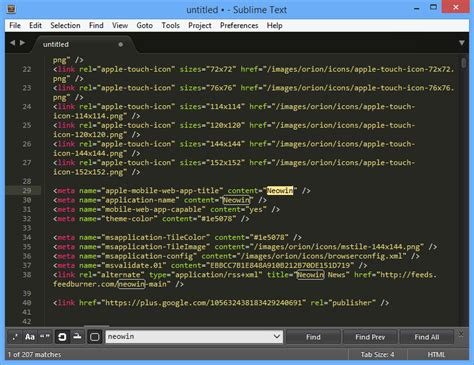Click highlighted Neowin match on line 29
This screenshot has width=474, height=365.
(280, 191)
